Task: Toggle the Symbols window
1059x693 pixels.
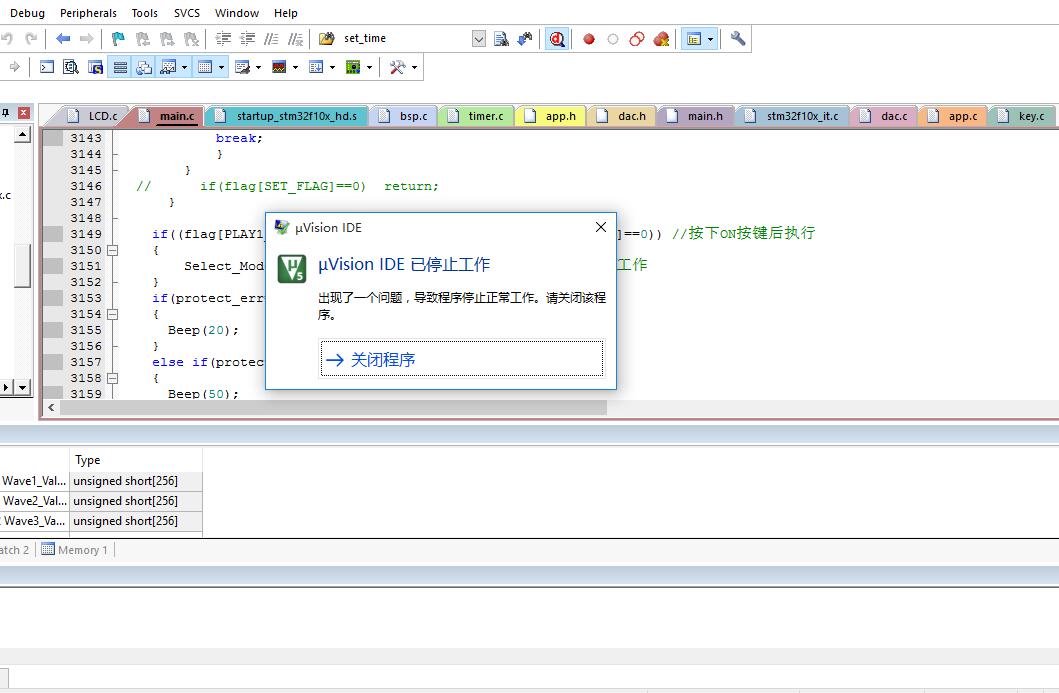Action: (95, 67)
